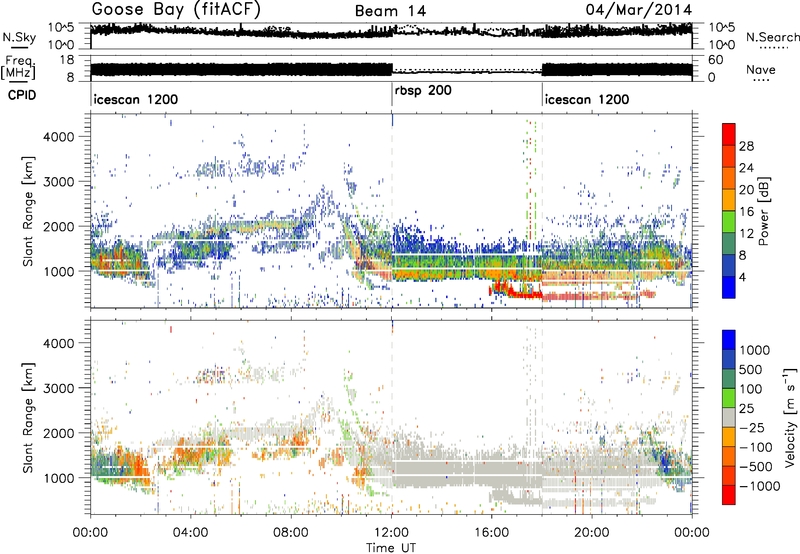
Task: Click the "20:00" time axis tick
Action: [592, 533]
